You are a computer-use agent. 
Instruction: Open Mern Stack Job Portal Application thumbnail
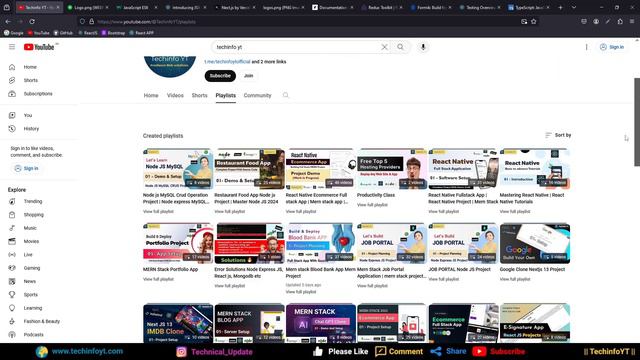coord(392,243)
